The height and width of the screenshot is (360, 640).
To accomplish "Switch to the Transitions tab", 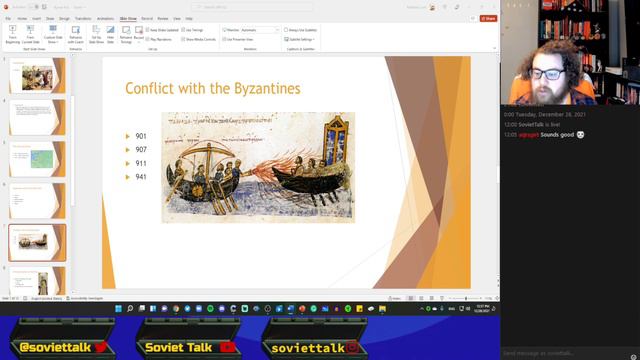I will click(83, 19).
